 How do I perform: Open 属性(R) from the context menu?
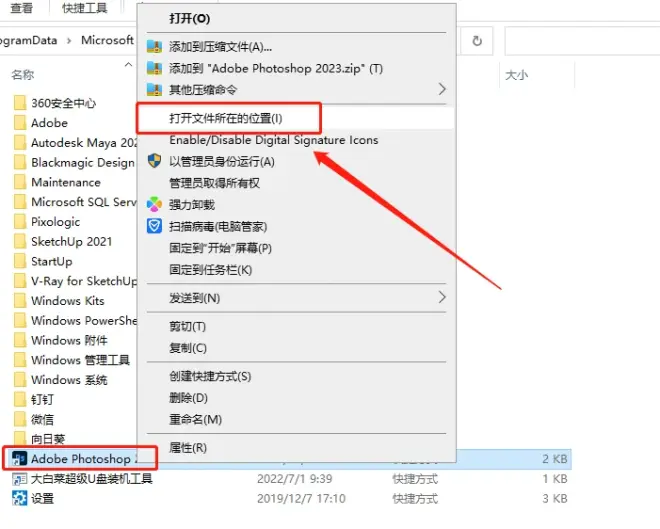[x=188, y=448]
